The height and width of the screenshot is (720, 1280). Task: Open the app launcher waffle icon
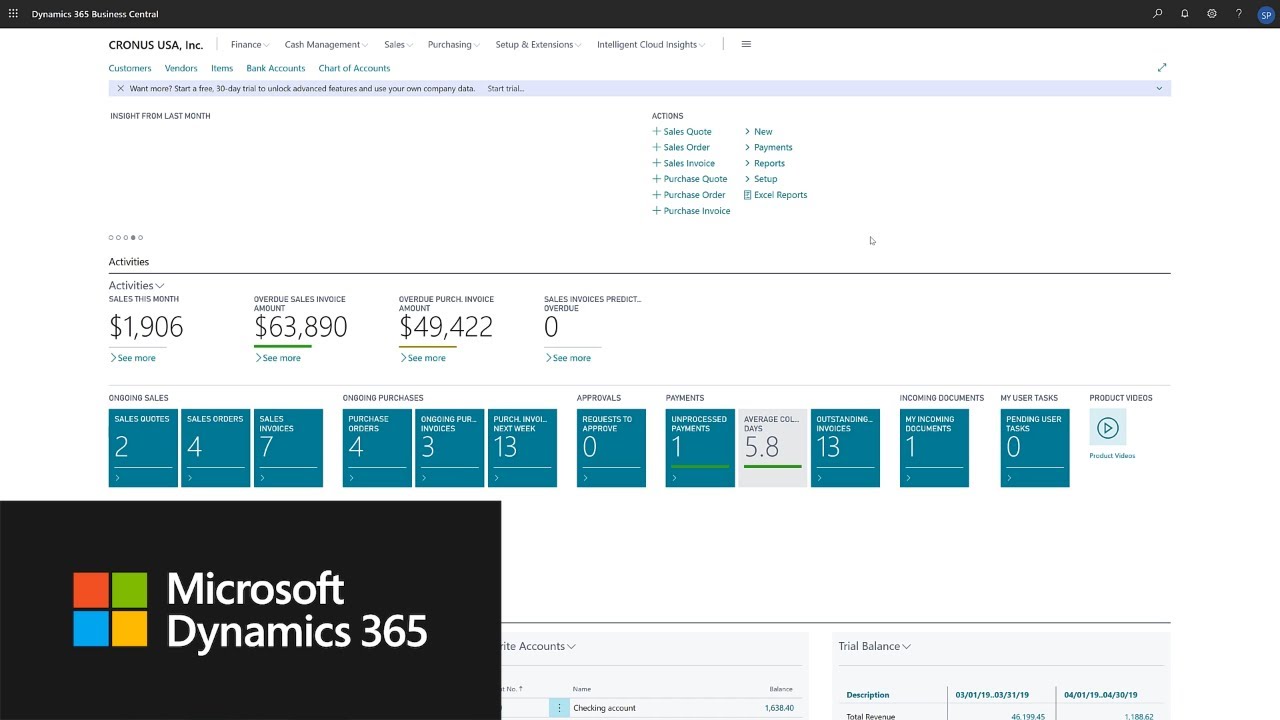pyautogui.click(x=13, y=14)
